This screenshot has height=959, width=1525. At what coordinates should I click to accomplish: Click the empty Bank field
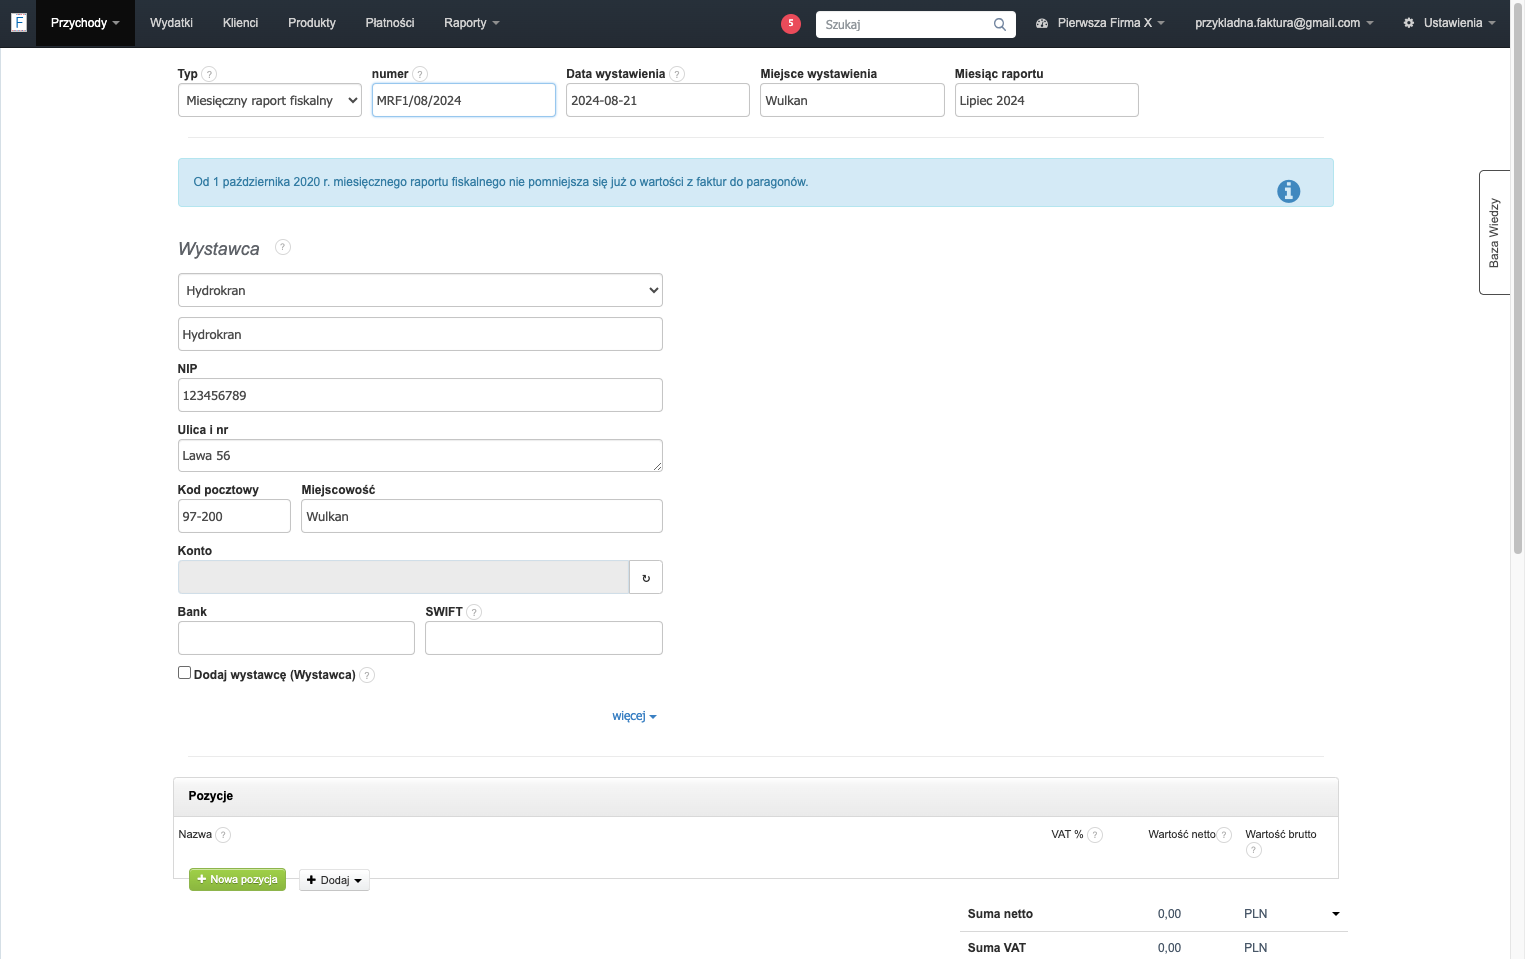click(x=296, y=638)
